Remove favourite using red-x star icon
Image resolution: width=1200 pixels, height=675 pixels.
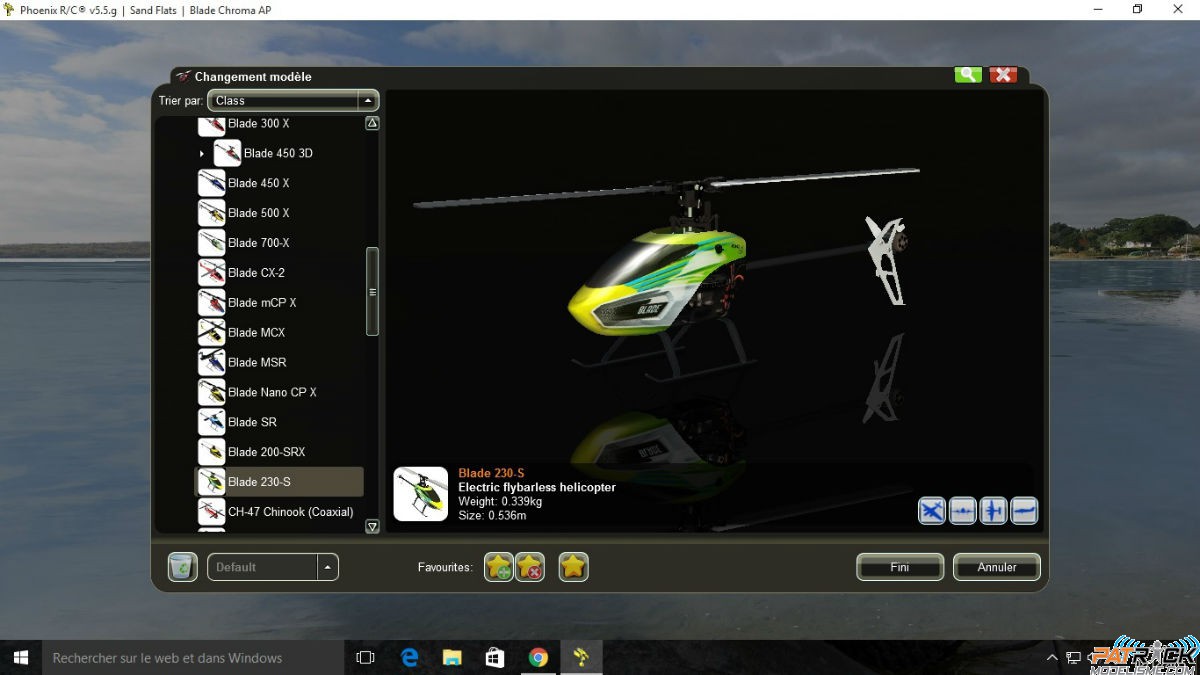(530, 567)
